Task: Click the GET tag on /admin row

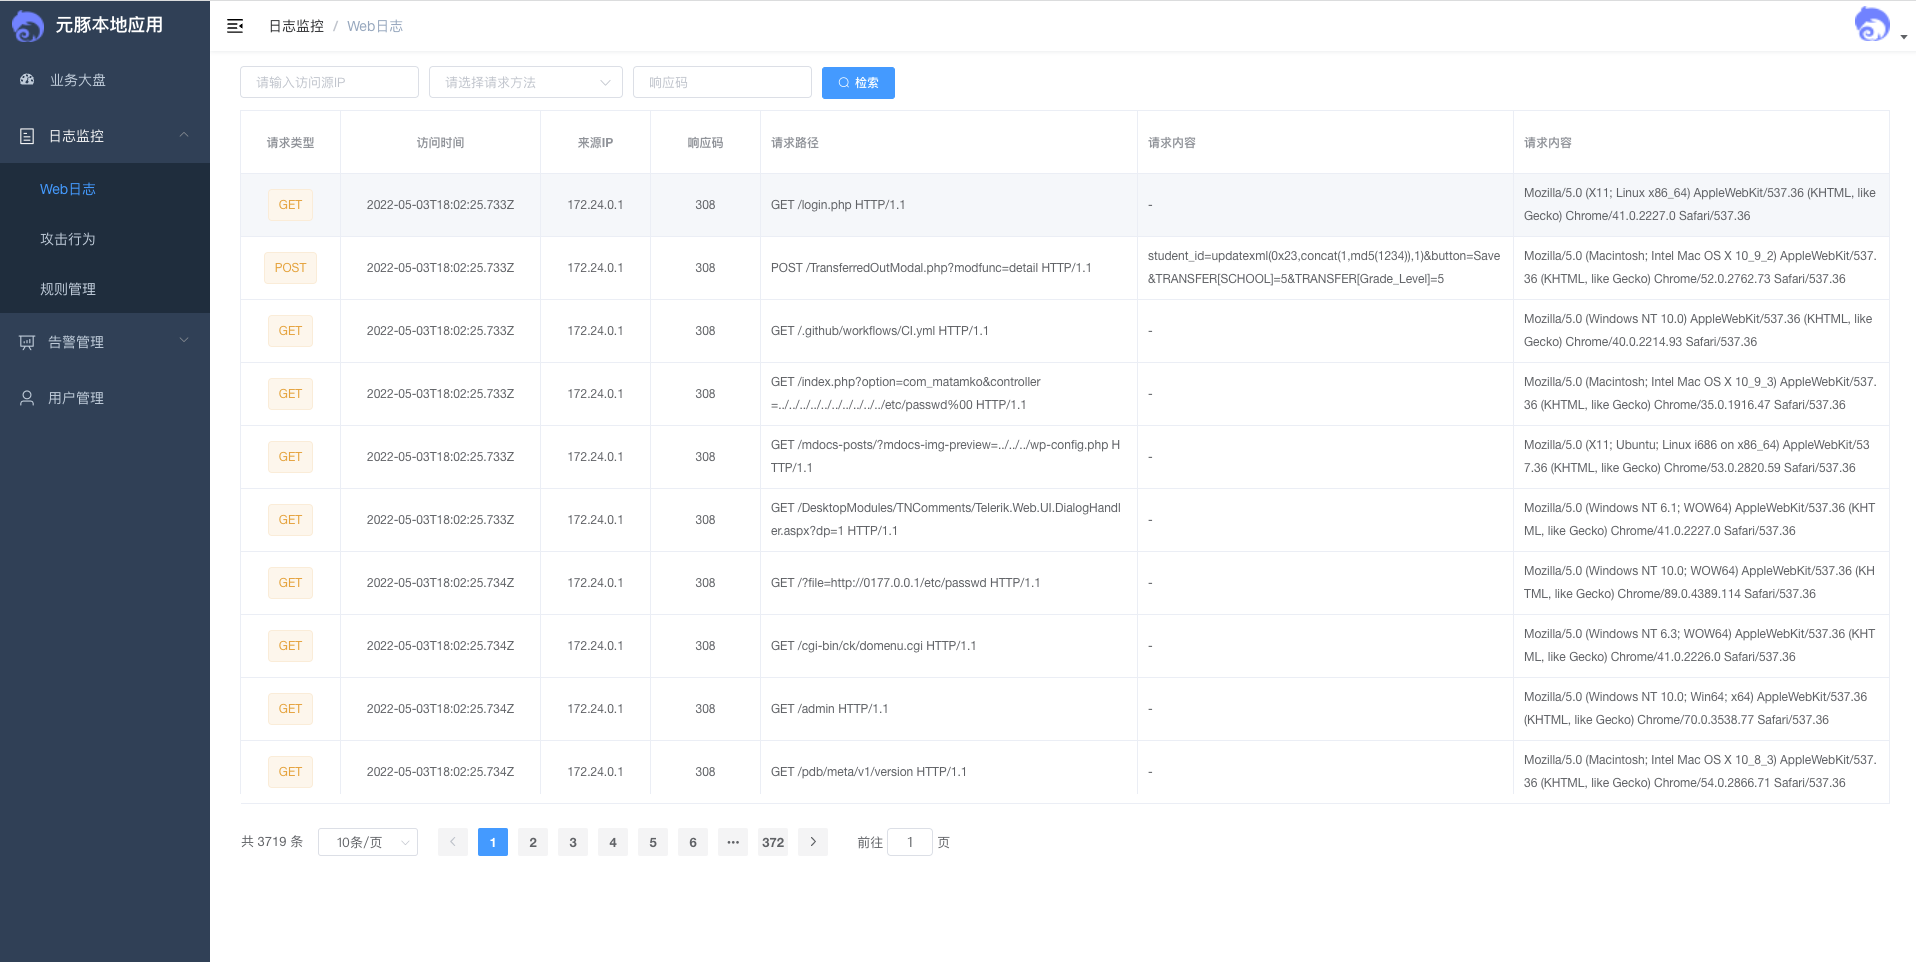Action: click(x=290, y=709)
